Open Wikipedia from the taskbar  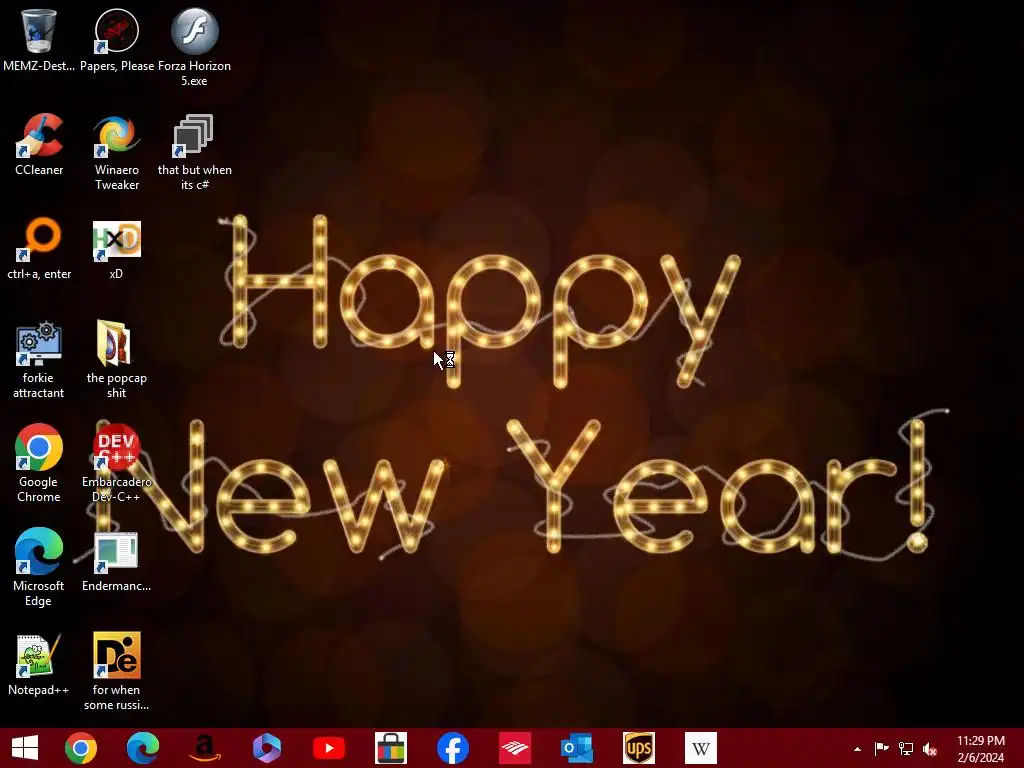701,748
